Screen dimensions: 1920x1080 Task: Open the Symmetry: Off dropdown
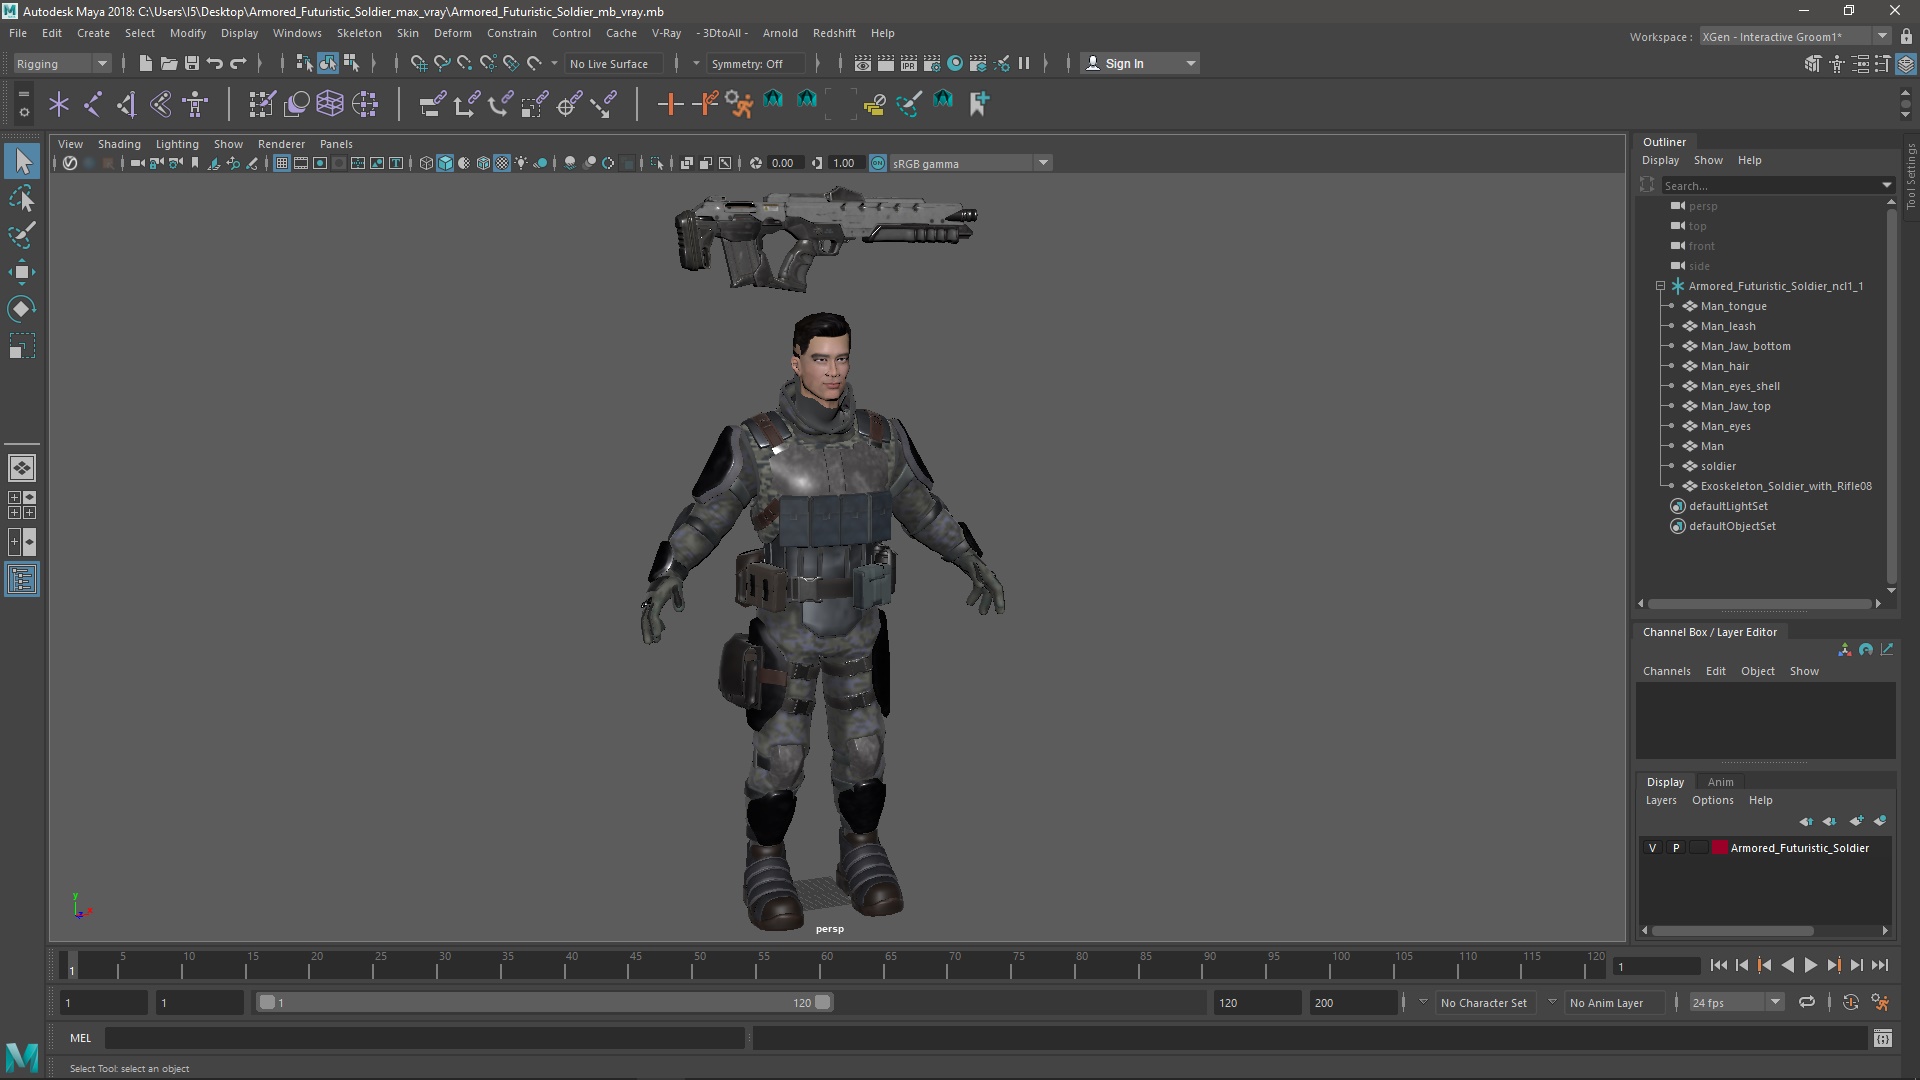click(x=756, y=63)
